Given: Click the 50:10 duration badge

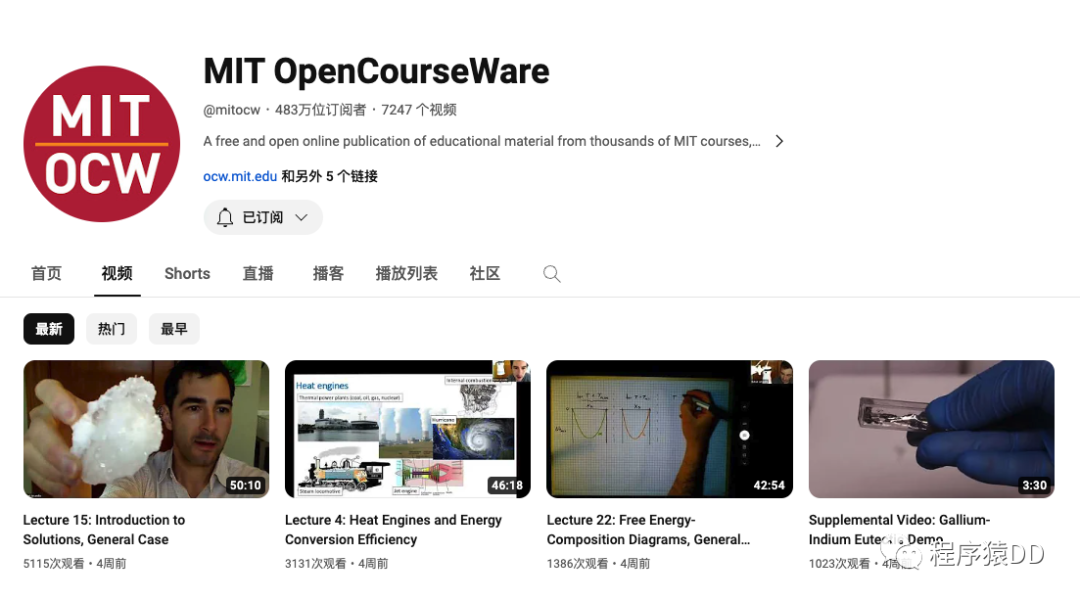Looking at the screenshot, I should coord(245,485).
